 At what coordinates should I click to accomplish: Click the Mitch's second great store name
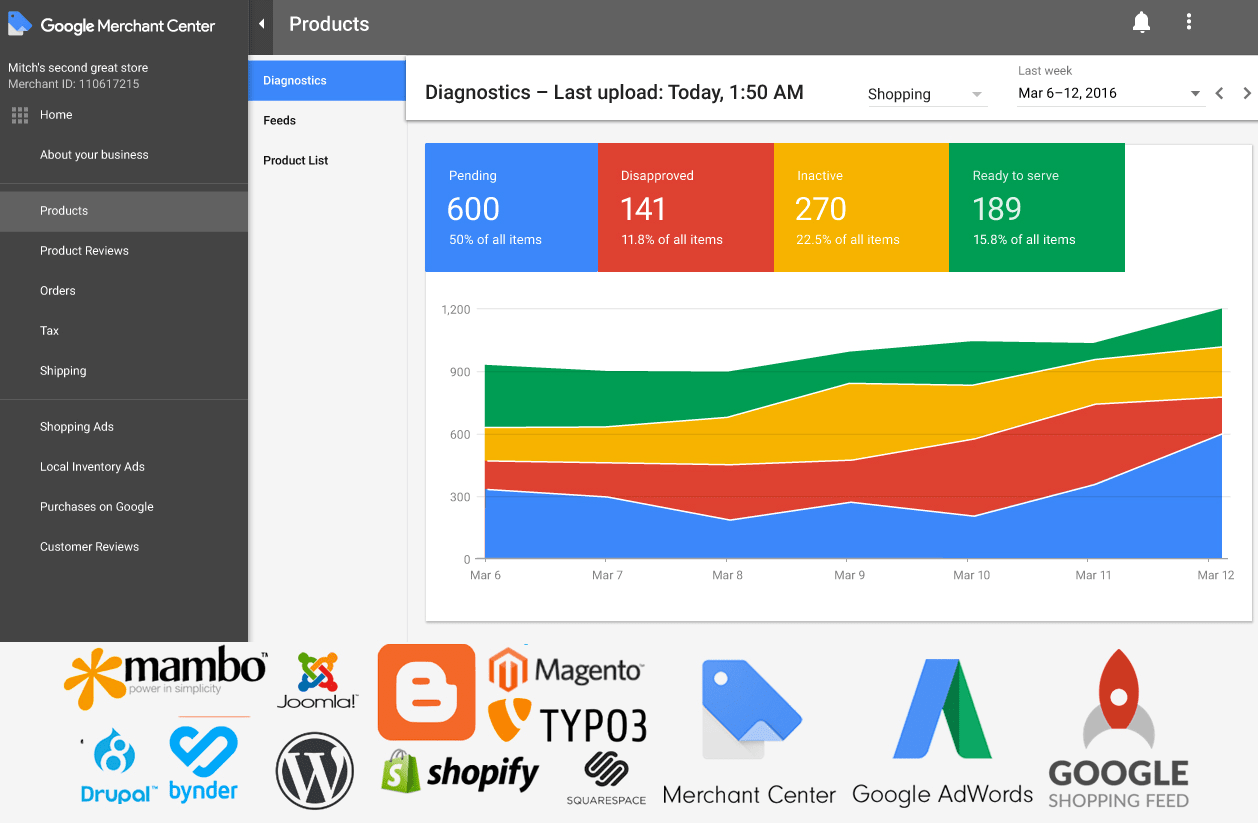[x=78, y=68]
